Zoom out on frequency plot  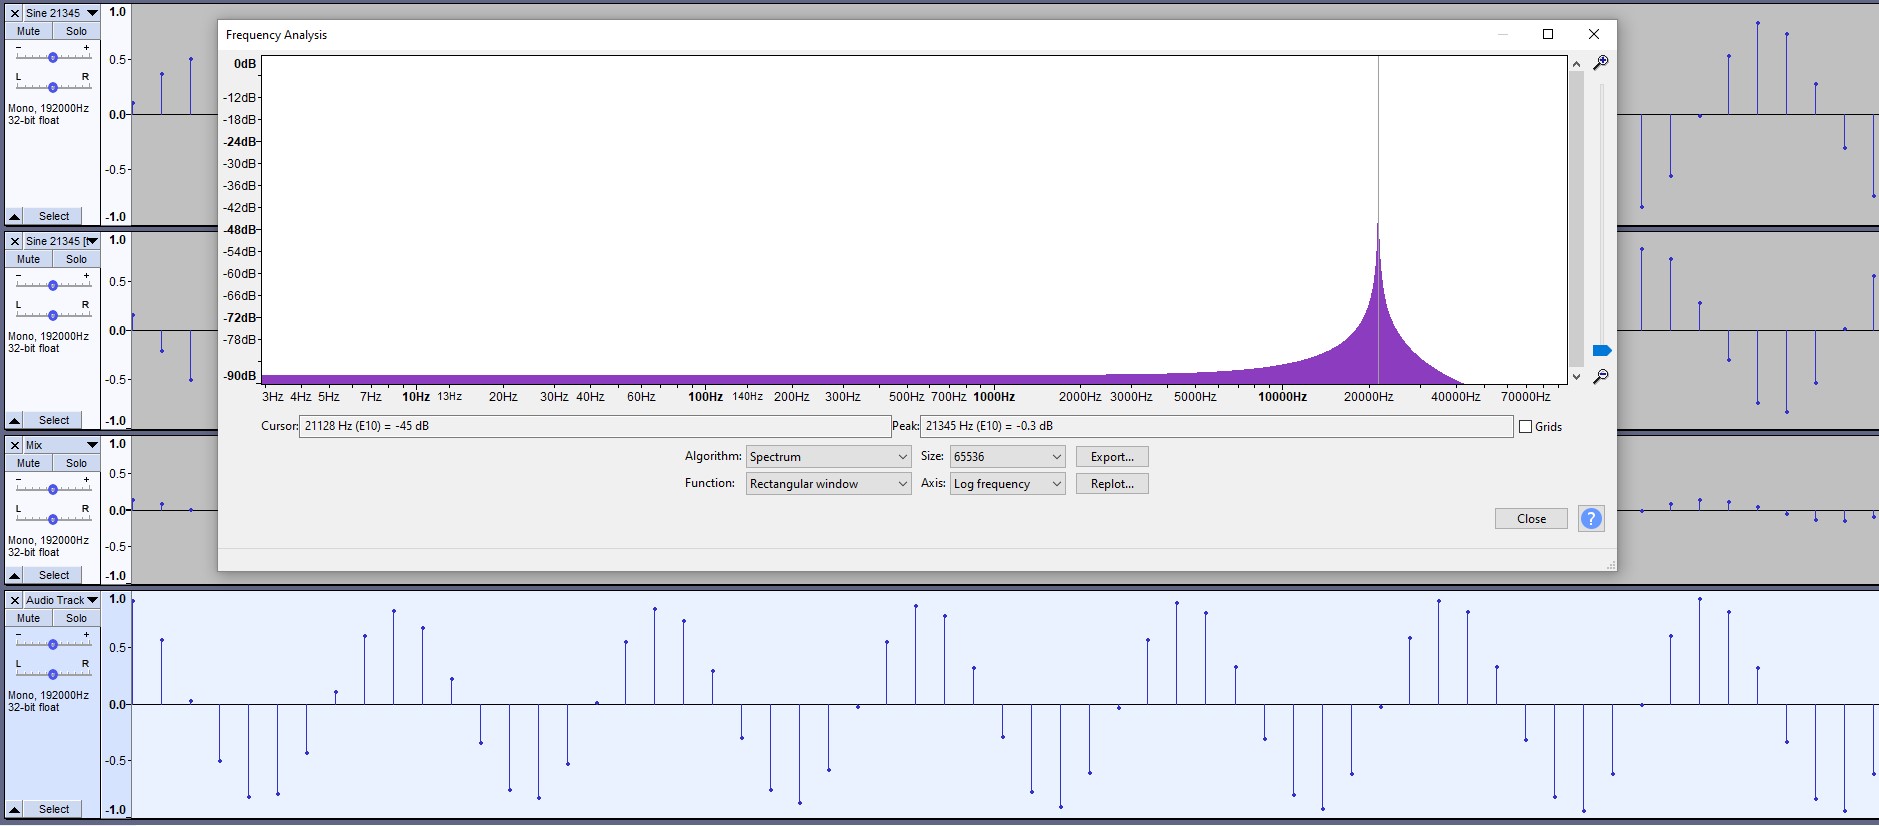1601,376
